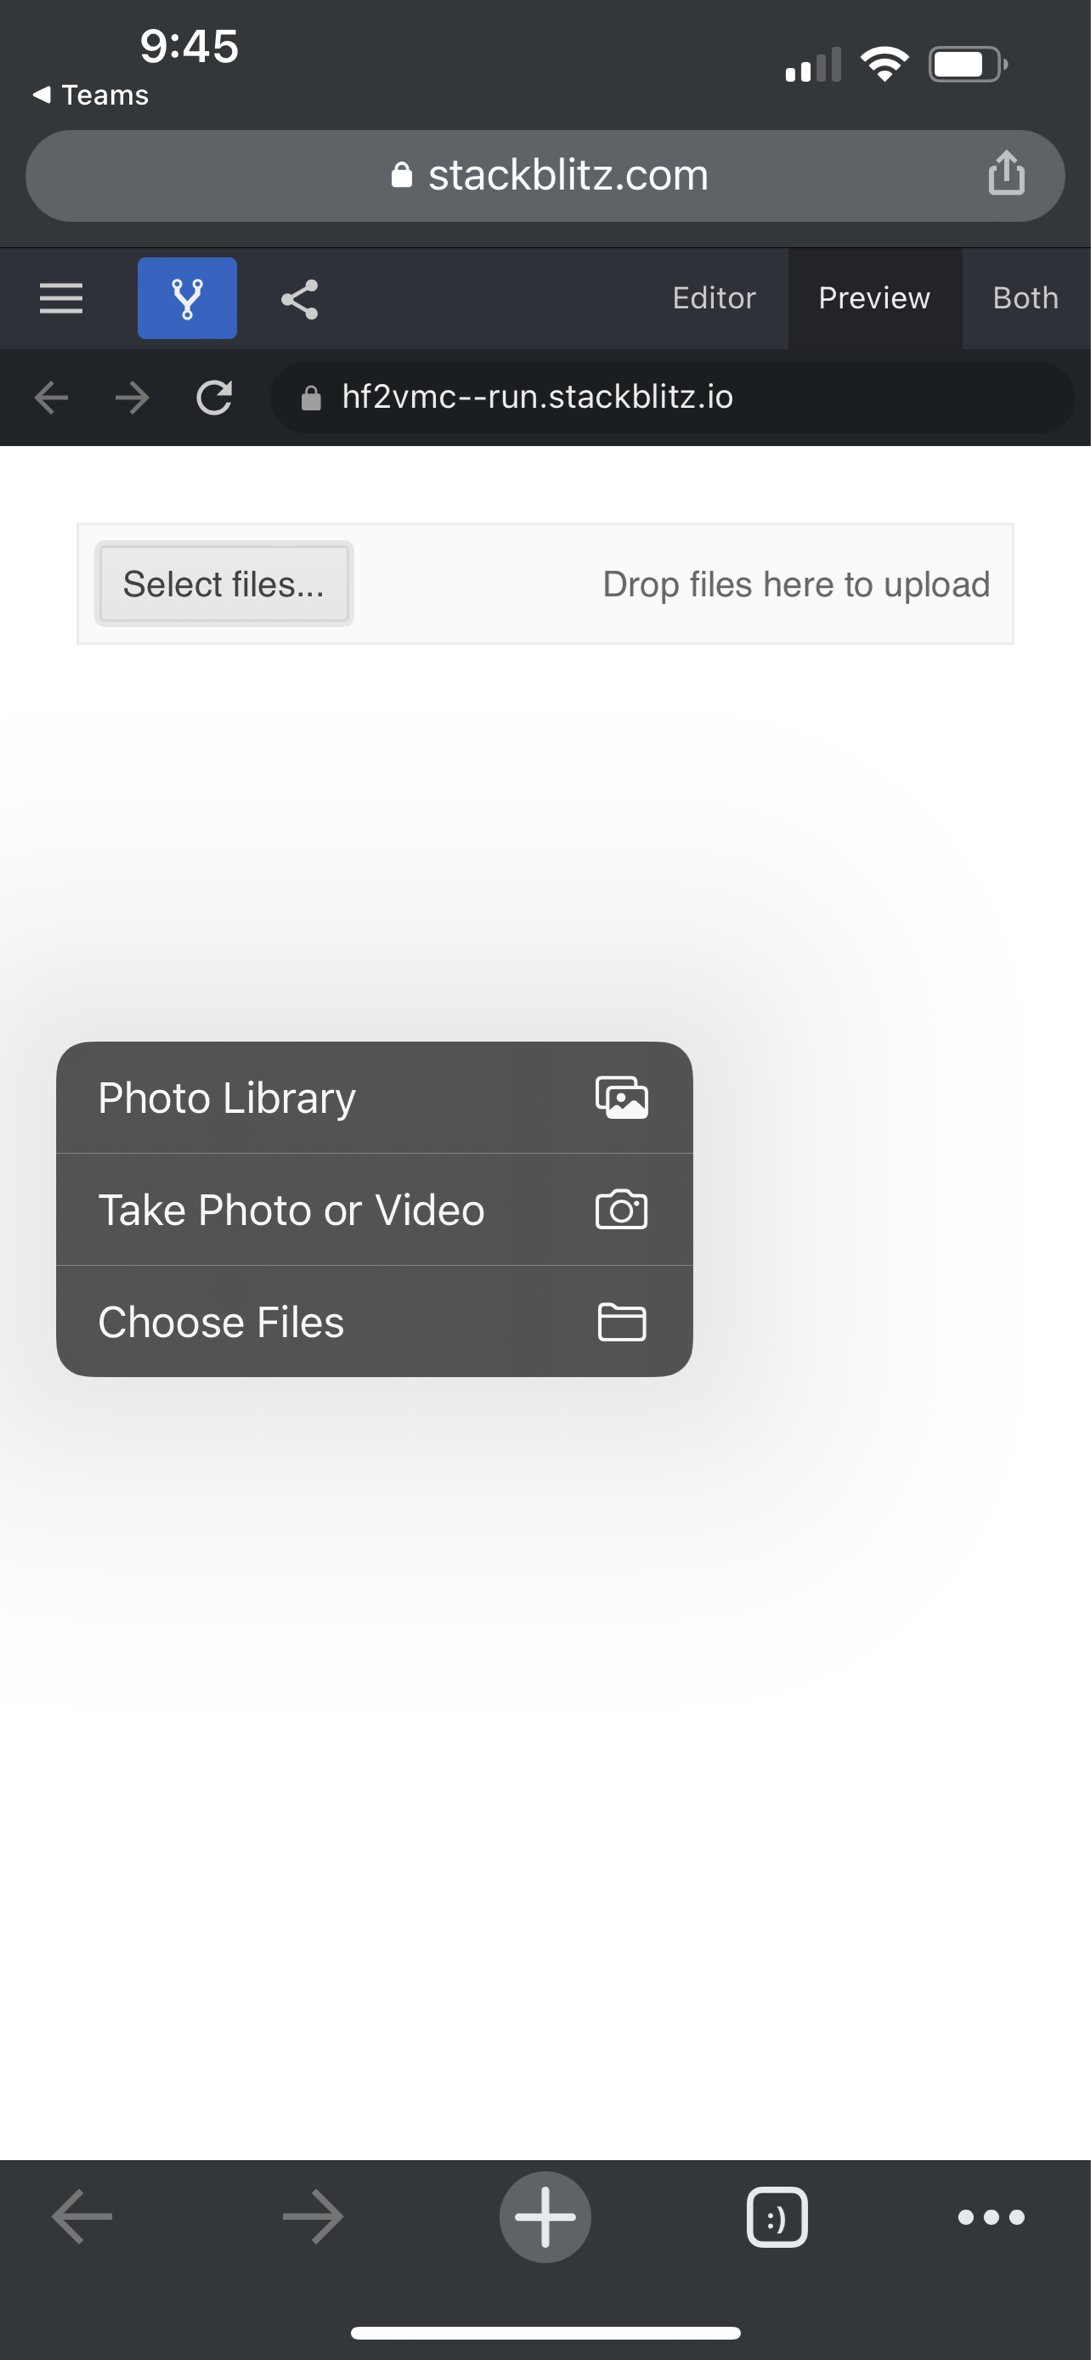1091x2360 pixels.
Task: Tap the share icon next to the logo
Action: [x=300, y=297]
